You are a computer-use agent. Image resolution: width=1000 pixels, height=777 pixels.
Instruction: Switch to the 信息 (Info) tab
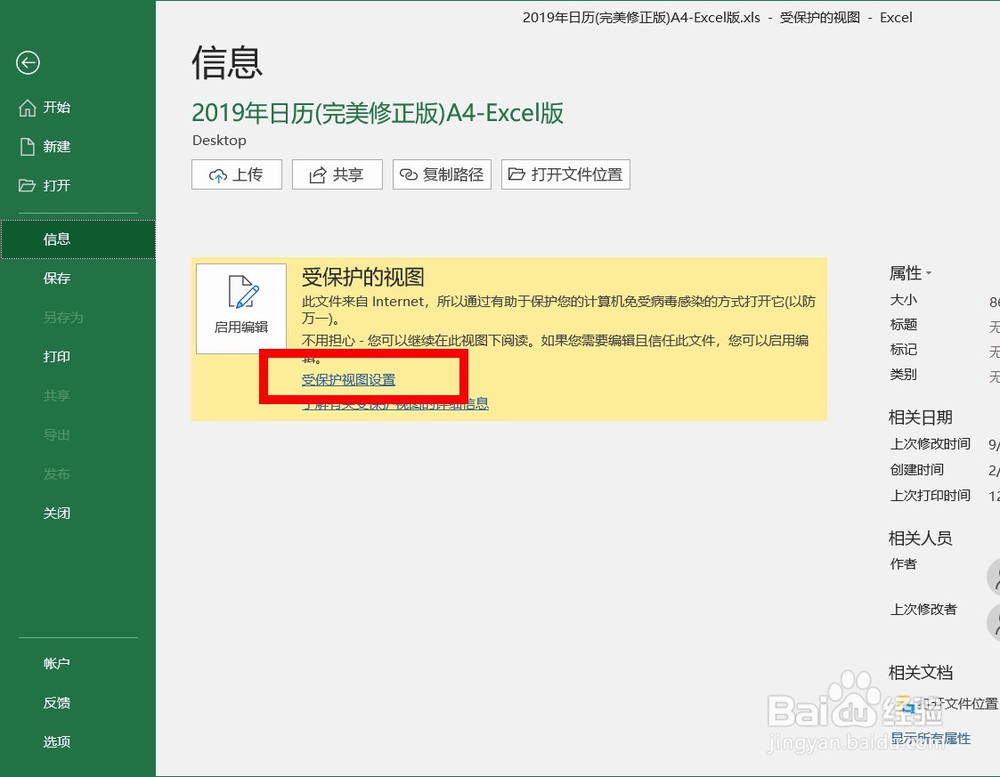pos(57,238)
